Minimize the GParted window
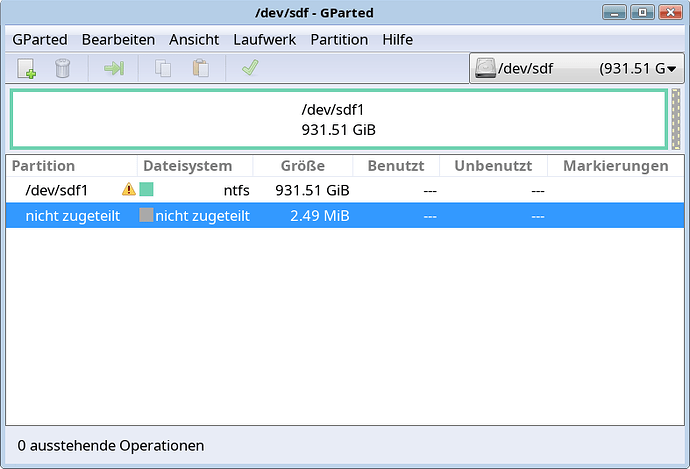Viewport: 690px width, 469px height. pyautogui.click(x=614, y=12)
